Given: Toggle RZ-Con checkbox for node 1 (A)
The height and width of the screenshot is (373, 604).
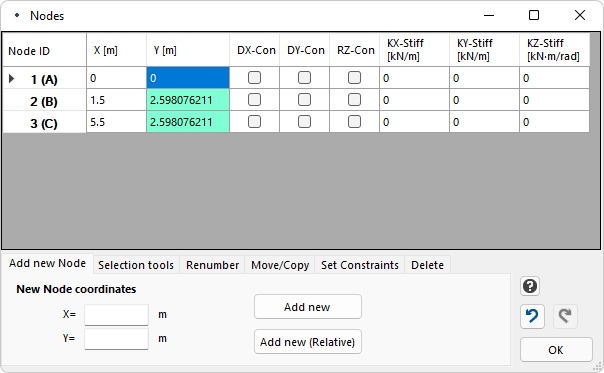Looking at the screenshot, I should [x=354, y=78].
